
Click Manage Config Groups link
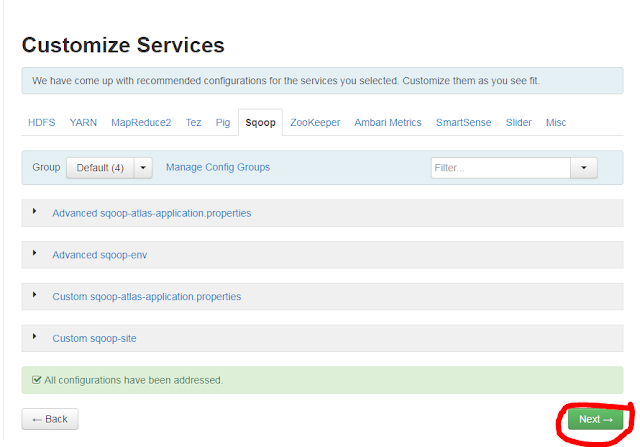(x=218, y=167)
